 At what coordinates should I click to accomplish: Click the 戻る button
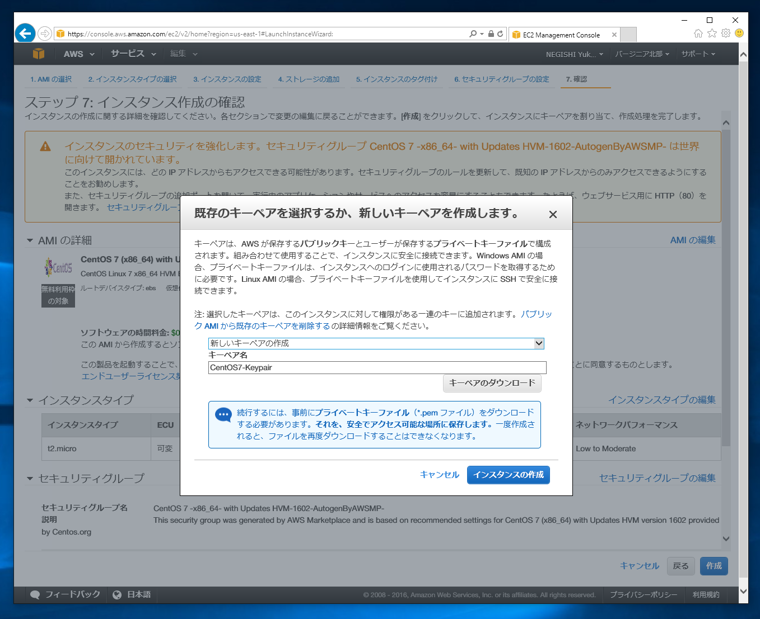pyautogui.click(x=681, y=566)
